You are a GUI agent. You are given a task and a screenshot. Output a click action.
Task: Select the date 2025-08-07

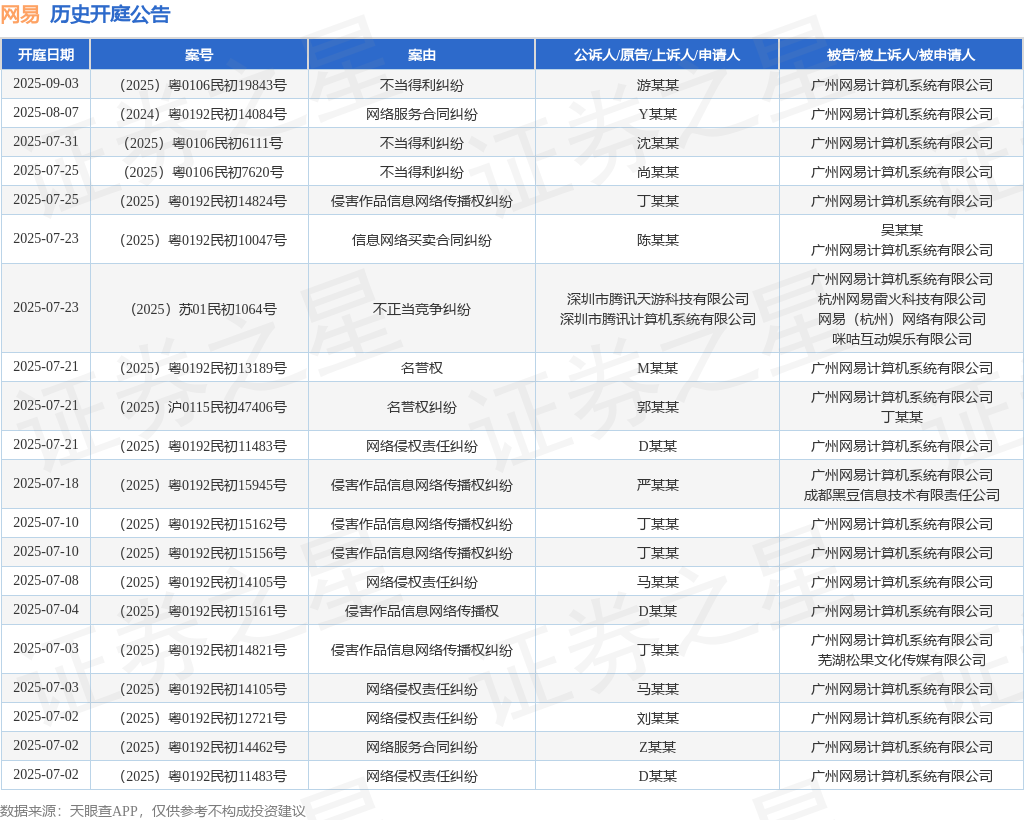click(46, 113)
